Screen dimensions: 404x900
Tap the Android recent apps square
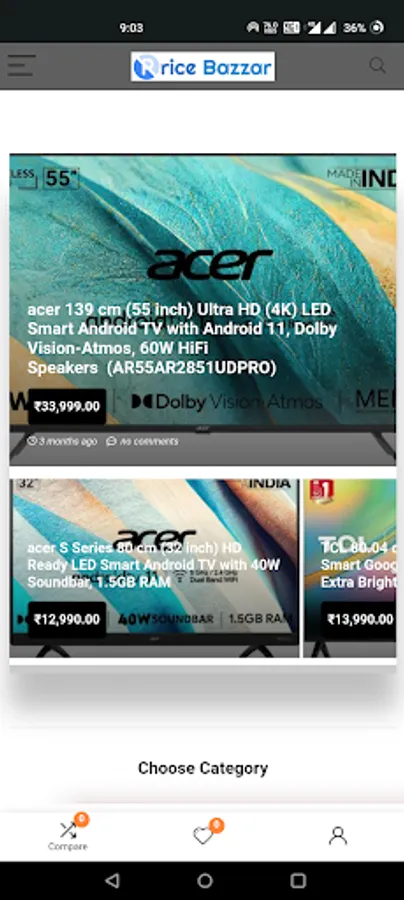(x=298, y=880)
